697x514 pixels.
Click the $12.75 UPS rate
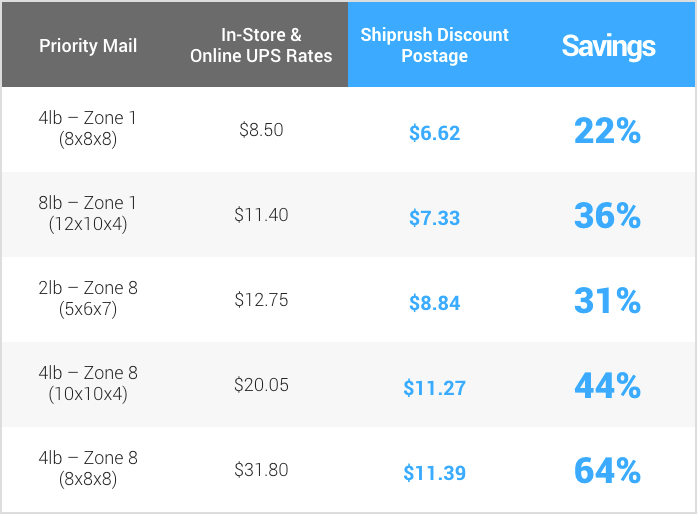[x=261, y=300]
